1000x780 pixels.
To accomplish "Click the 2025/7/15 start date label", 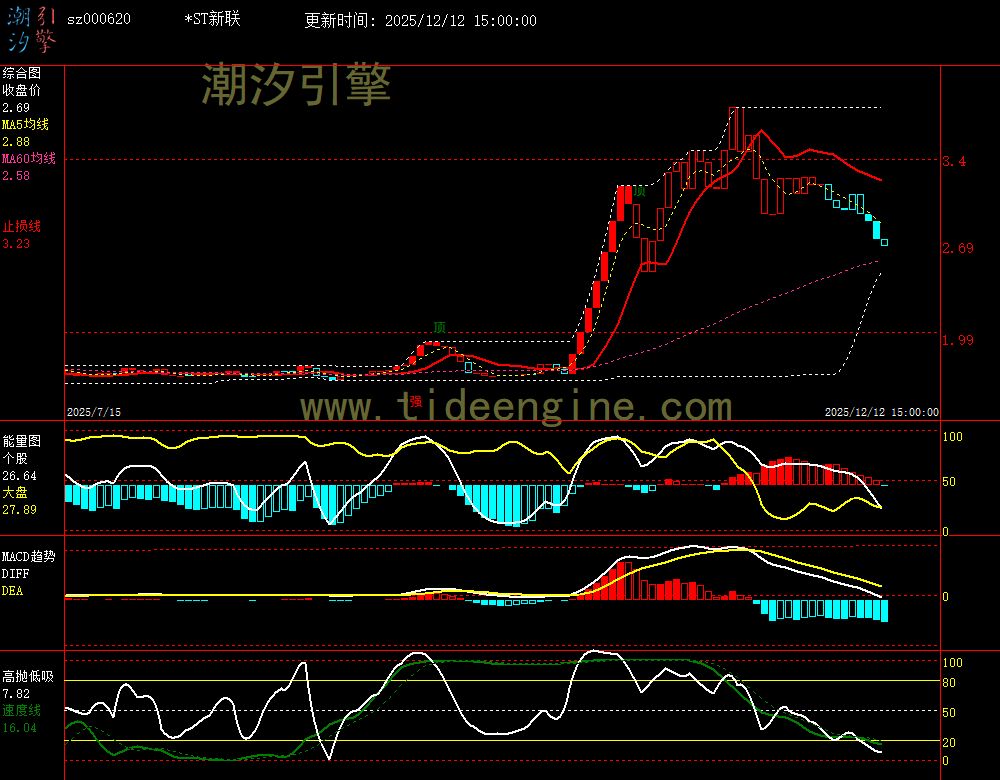I will pos(93,412).
